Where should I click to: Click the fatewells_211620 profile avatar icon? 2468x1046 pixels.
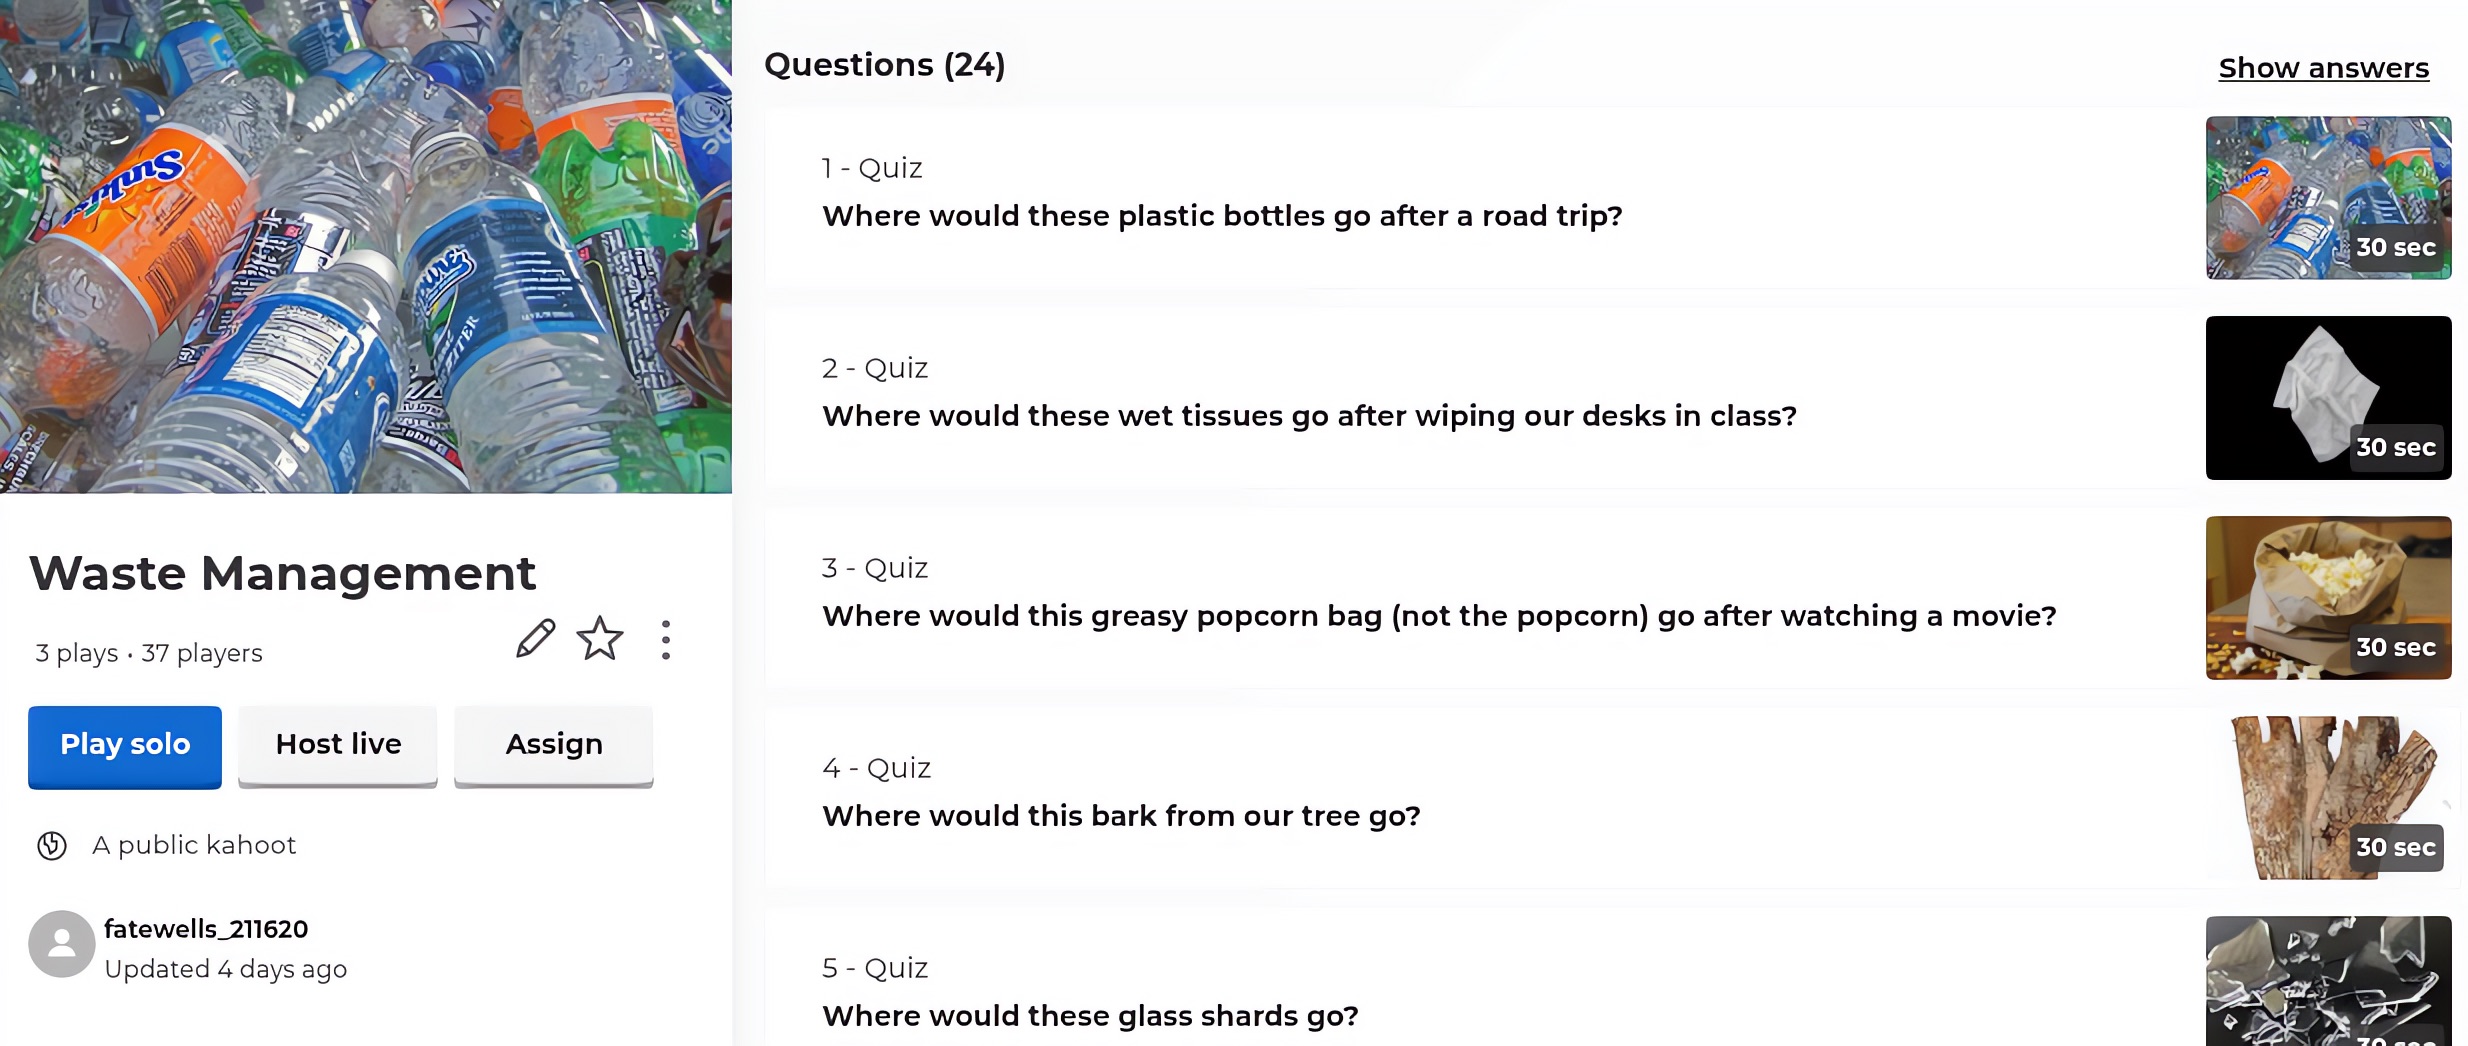[x=61, y=942]
